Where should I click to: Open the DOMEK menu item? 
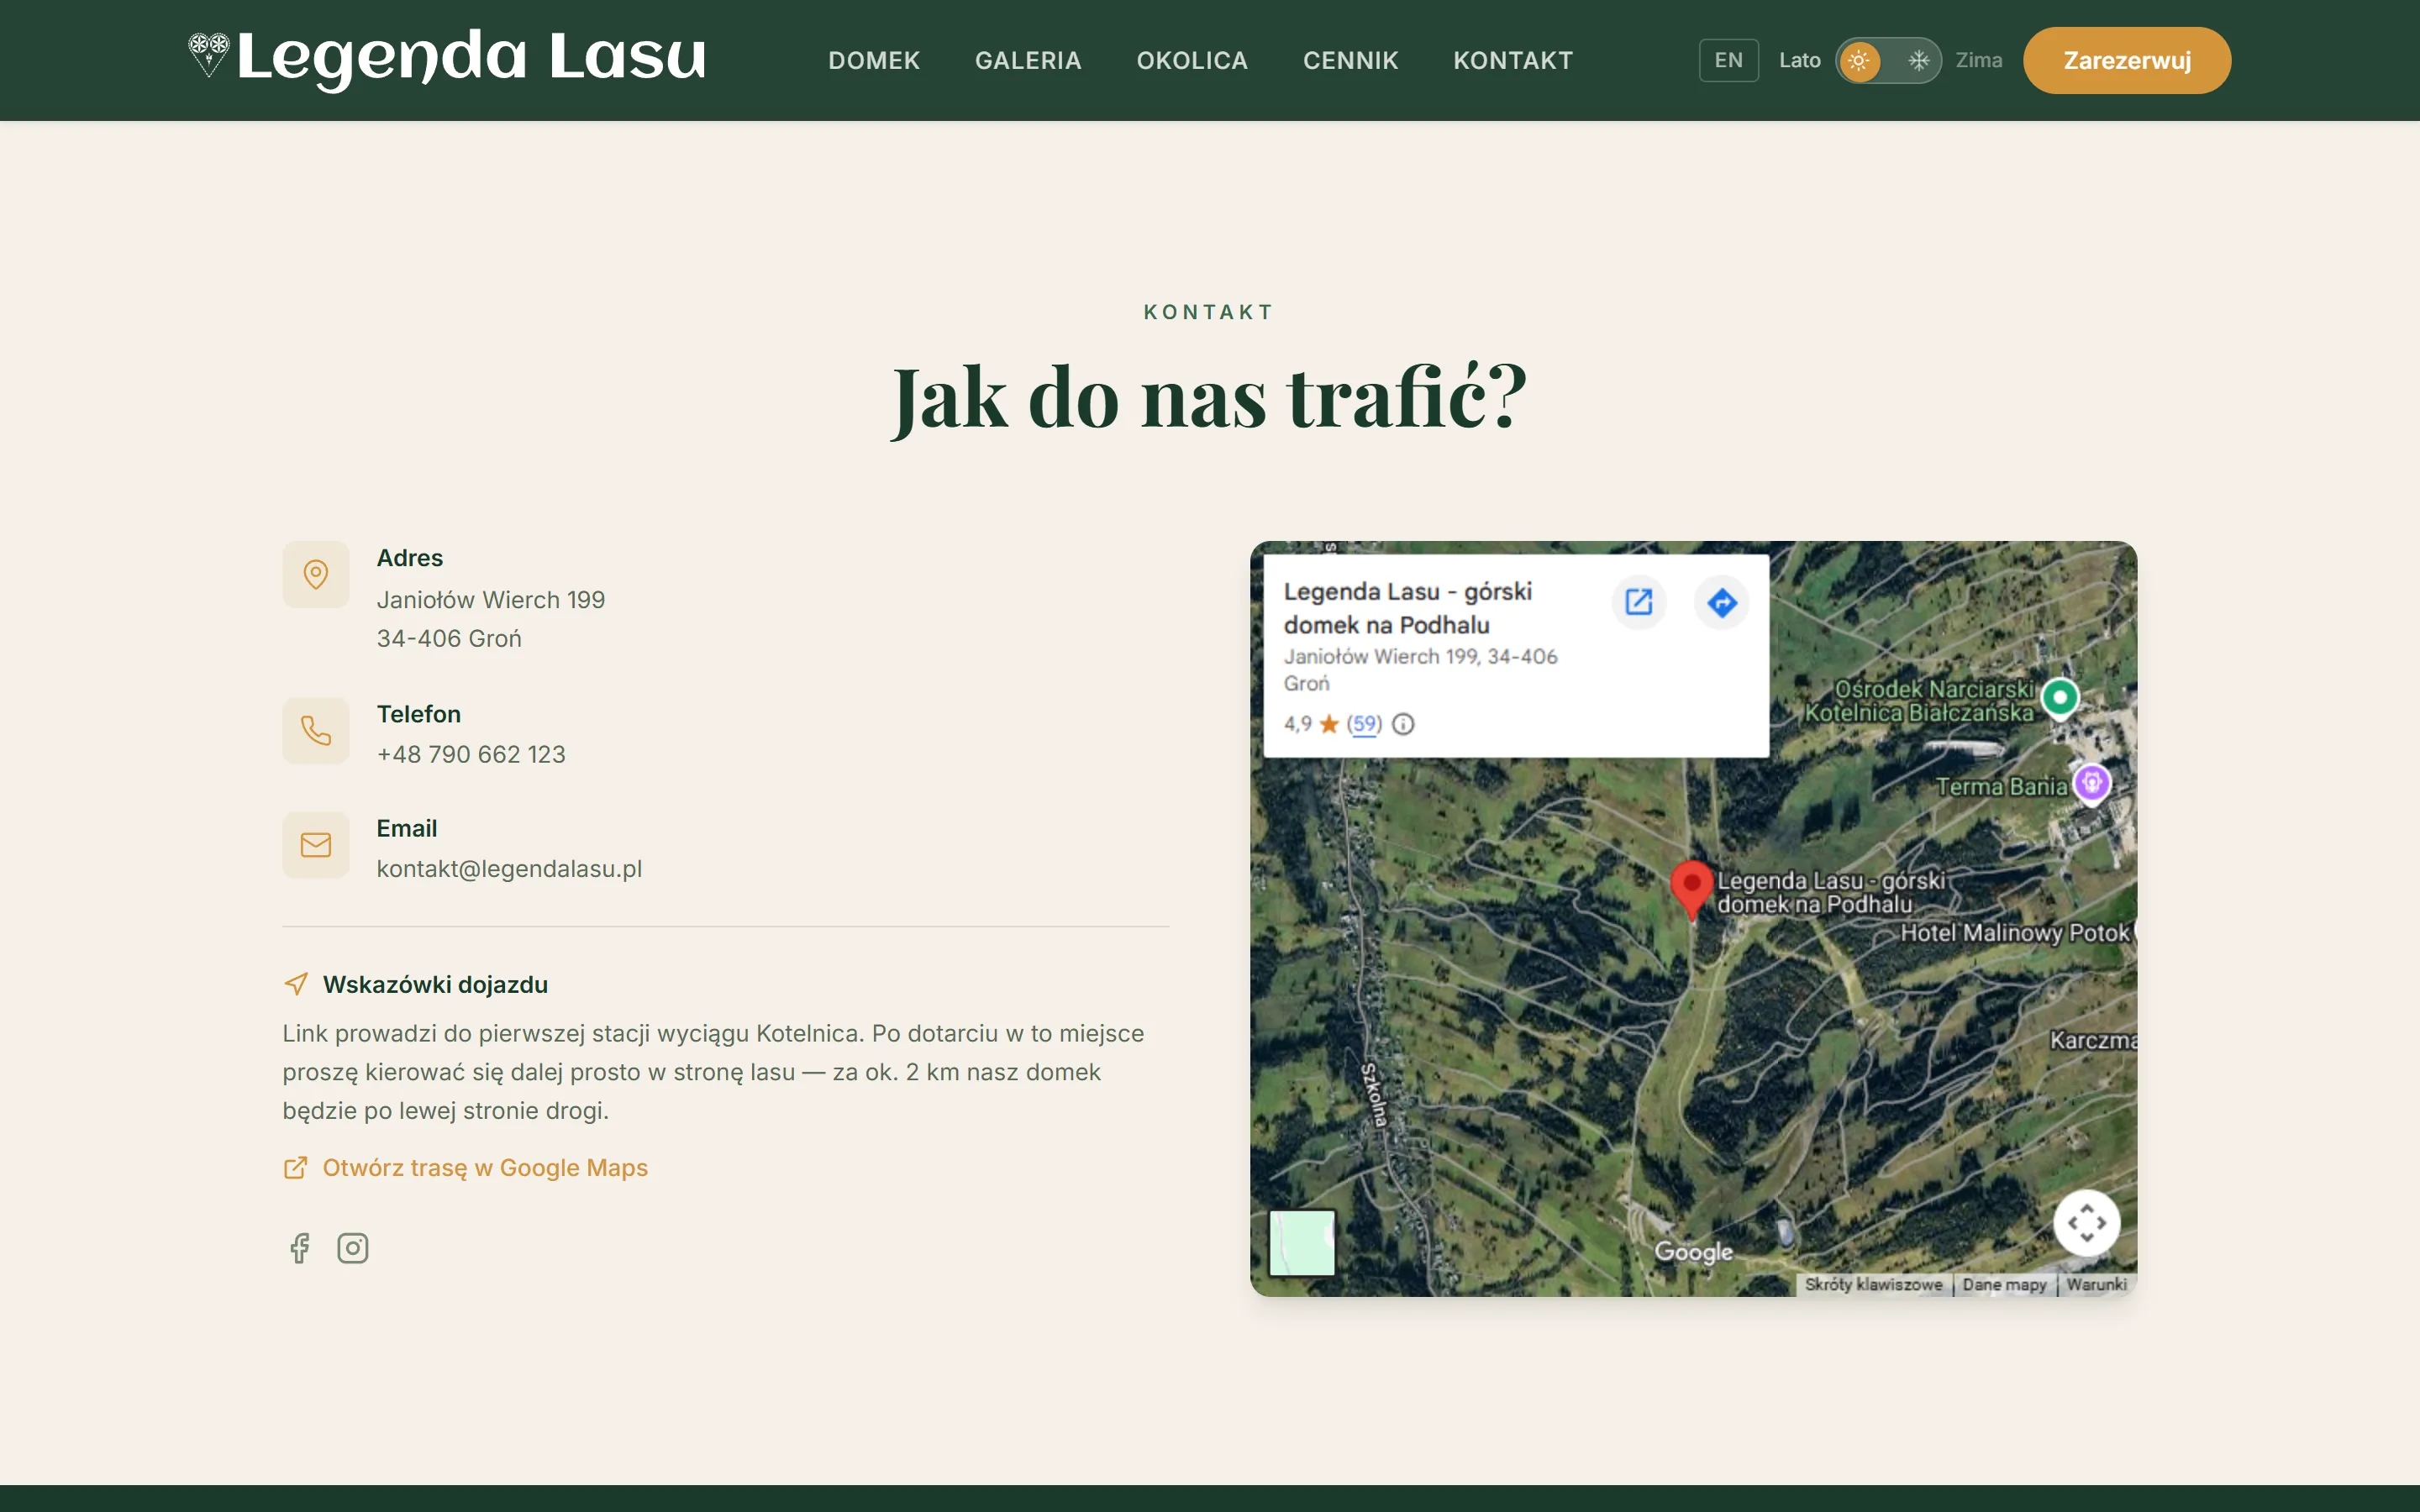click(x=873, y=60)
